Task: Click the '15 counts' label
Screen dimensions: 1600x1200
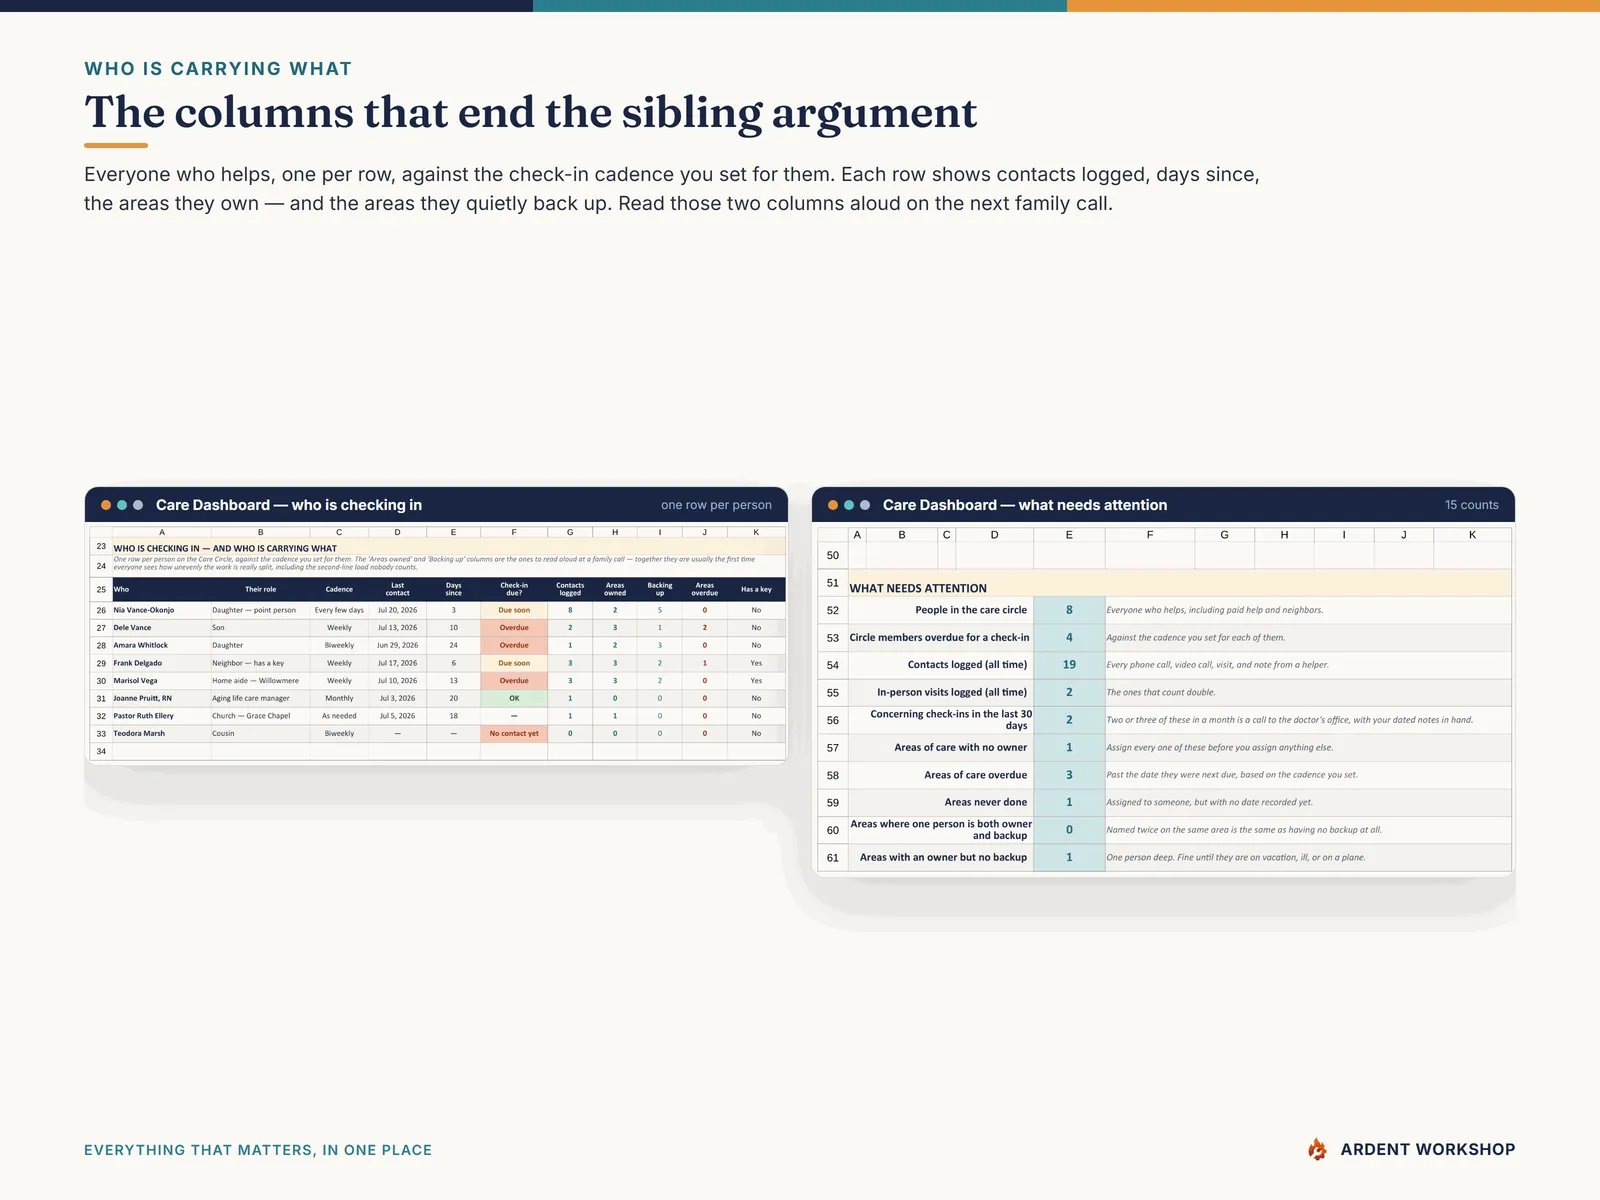Action: [1471, 505]
